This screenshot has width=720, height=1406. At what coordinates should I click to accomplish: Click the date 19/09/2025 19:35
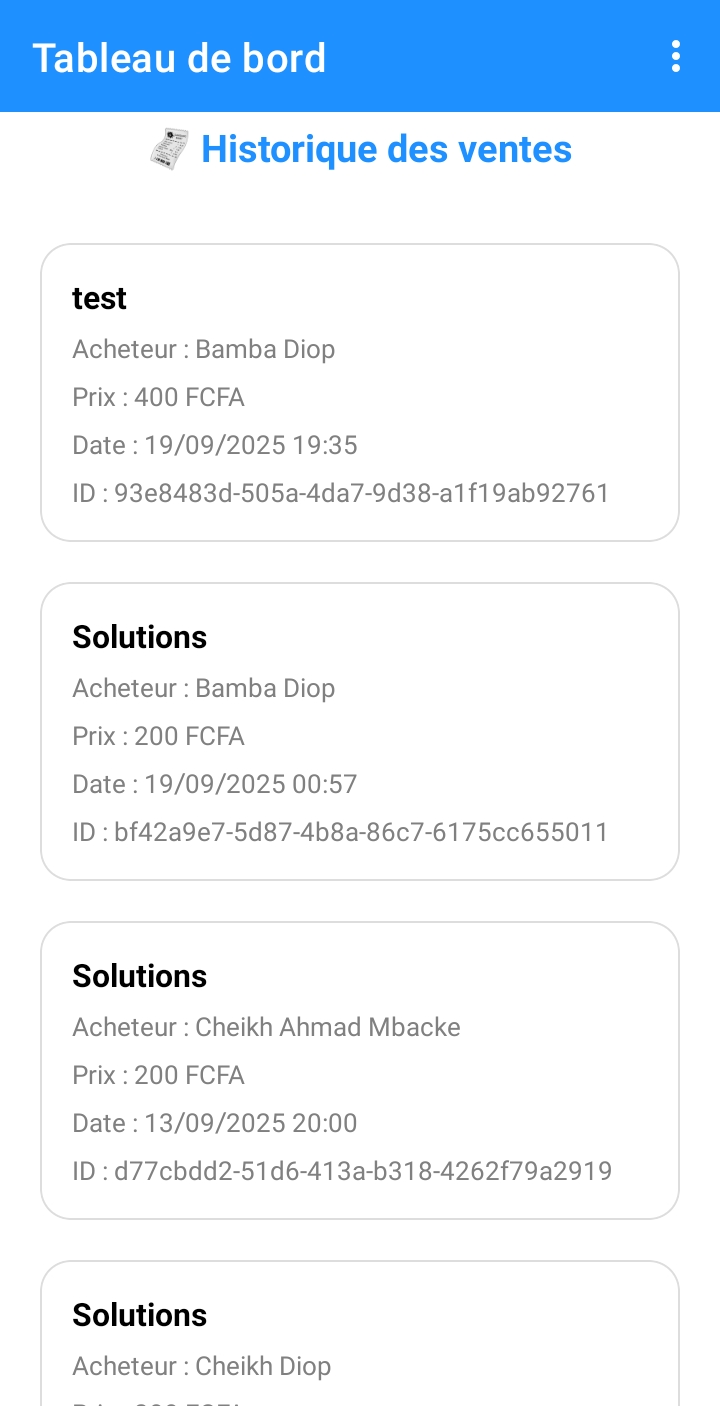215,445
